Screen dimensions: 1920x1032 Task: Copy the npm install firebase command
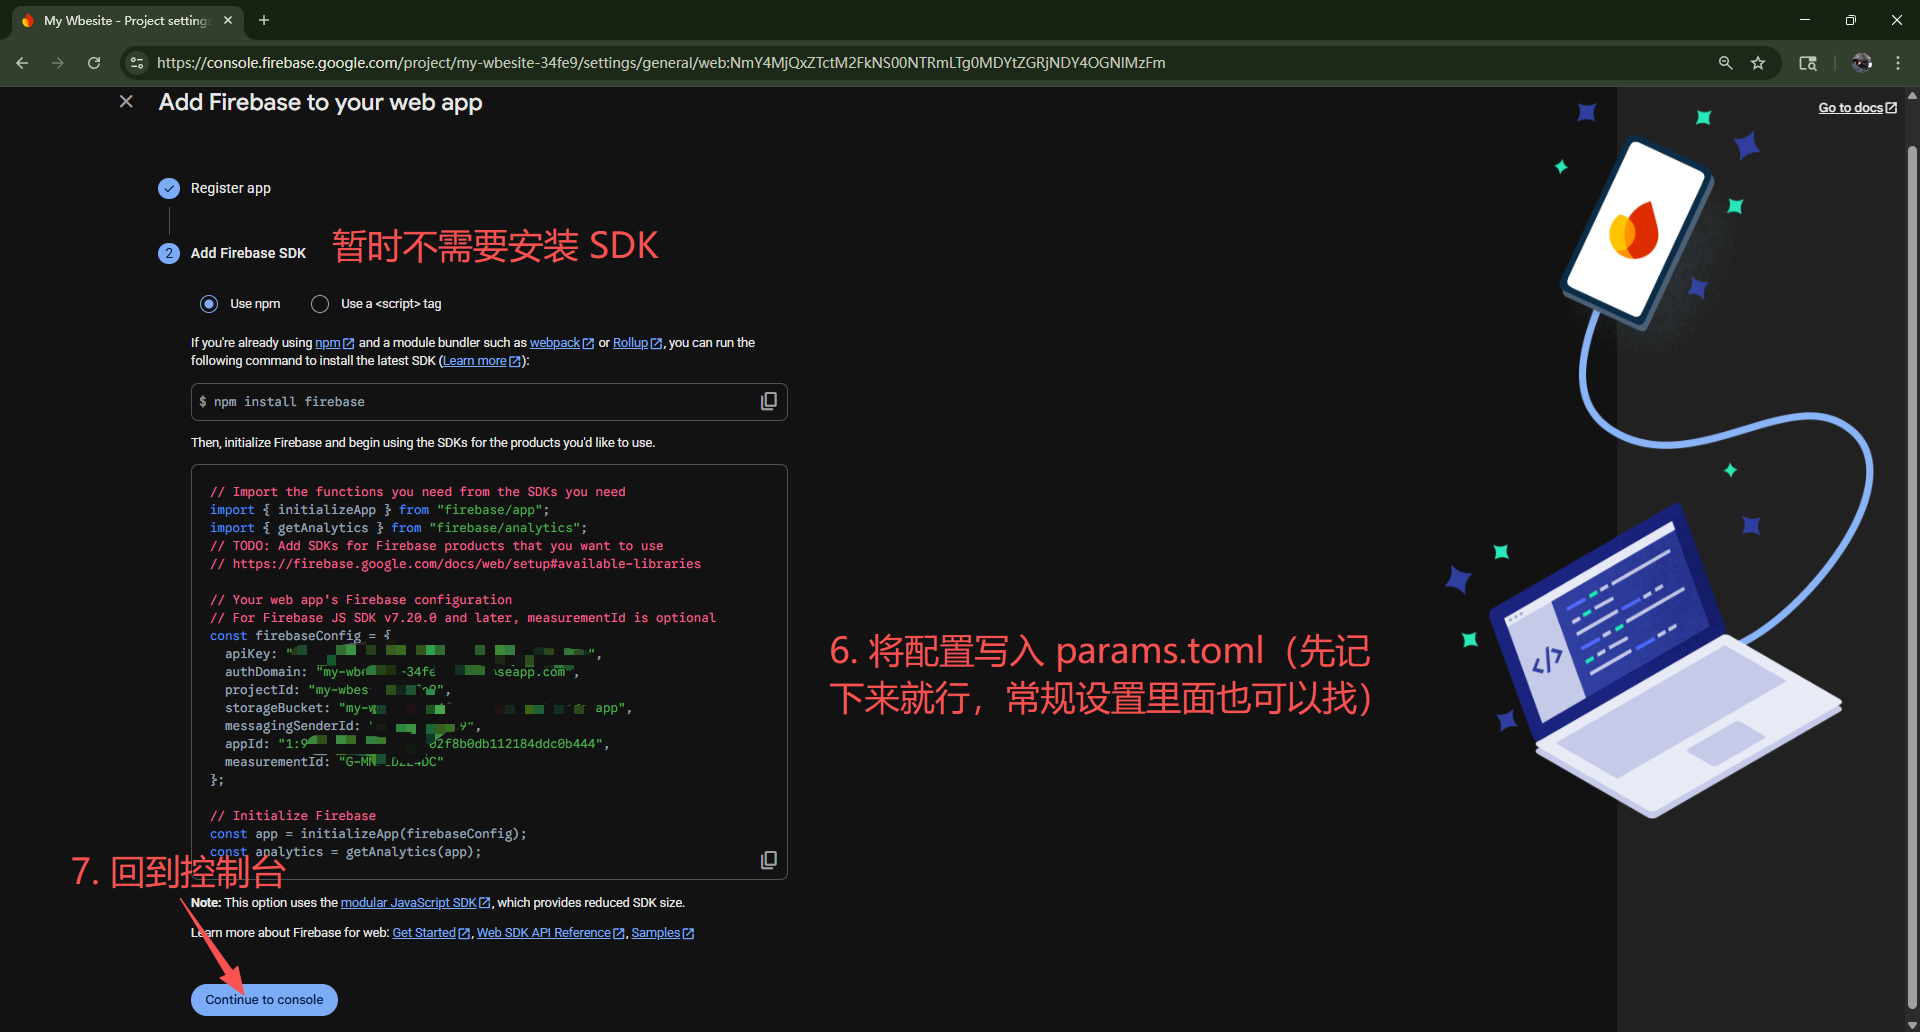768,401
